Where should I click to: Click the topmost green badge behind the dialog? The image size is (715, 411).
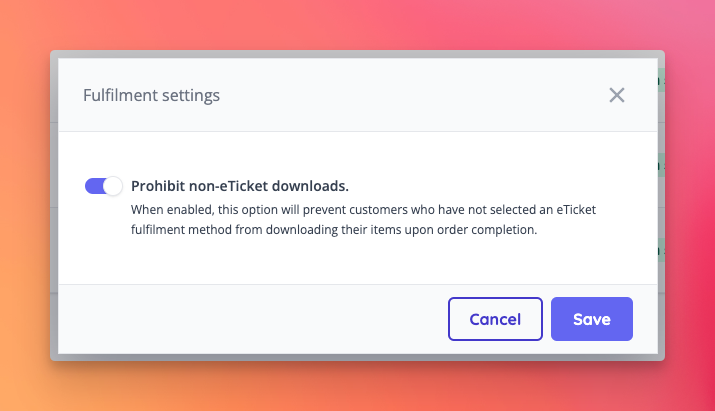[661, 80]
